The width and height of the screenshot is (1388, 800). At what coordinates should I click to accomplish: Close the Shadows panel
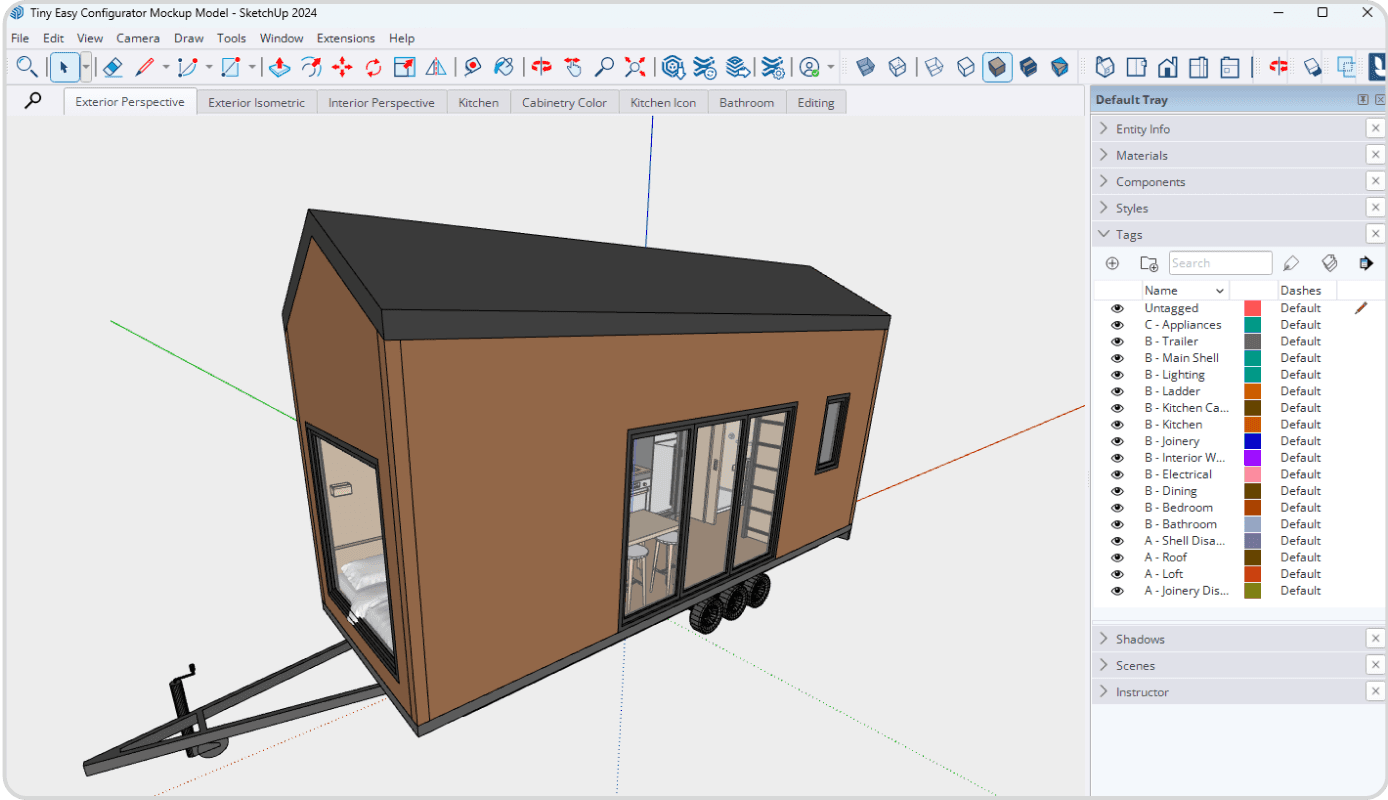[x=1375, y=638]
